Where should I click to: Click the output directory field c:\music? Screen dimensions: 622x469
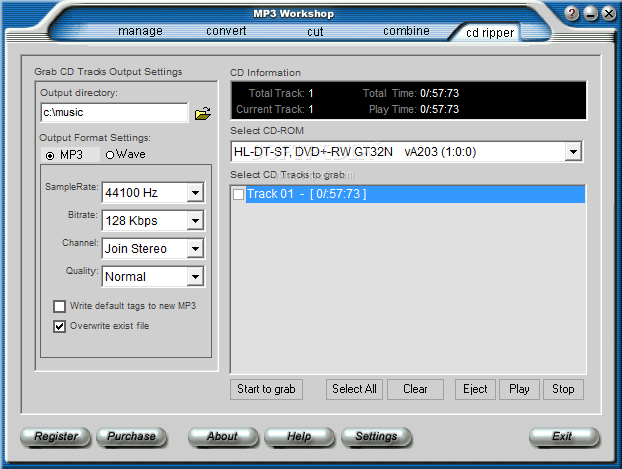(114, 113)
